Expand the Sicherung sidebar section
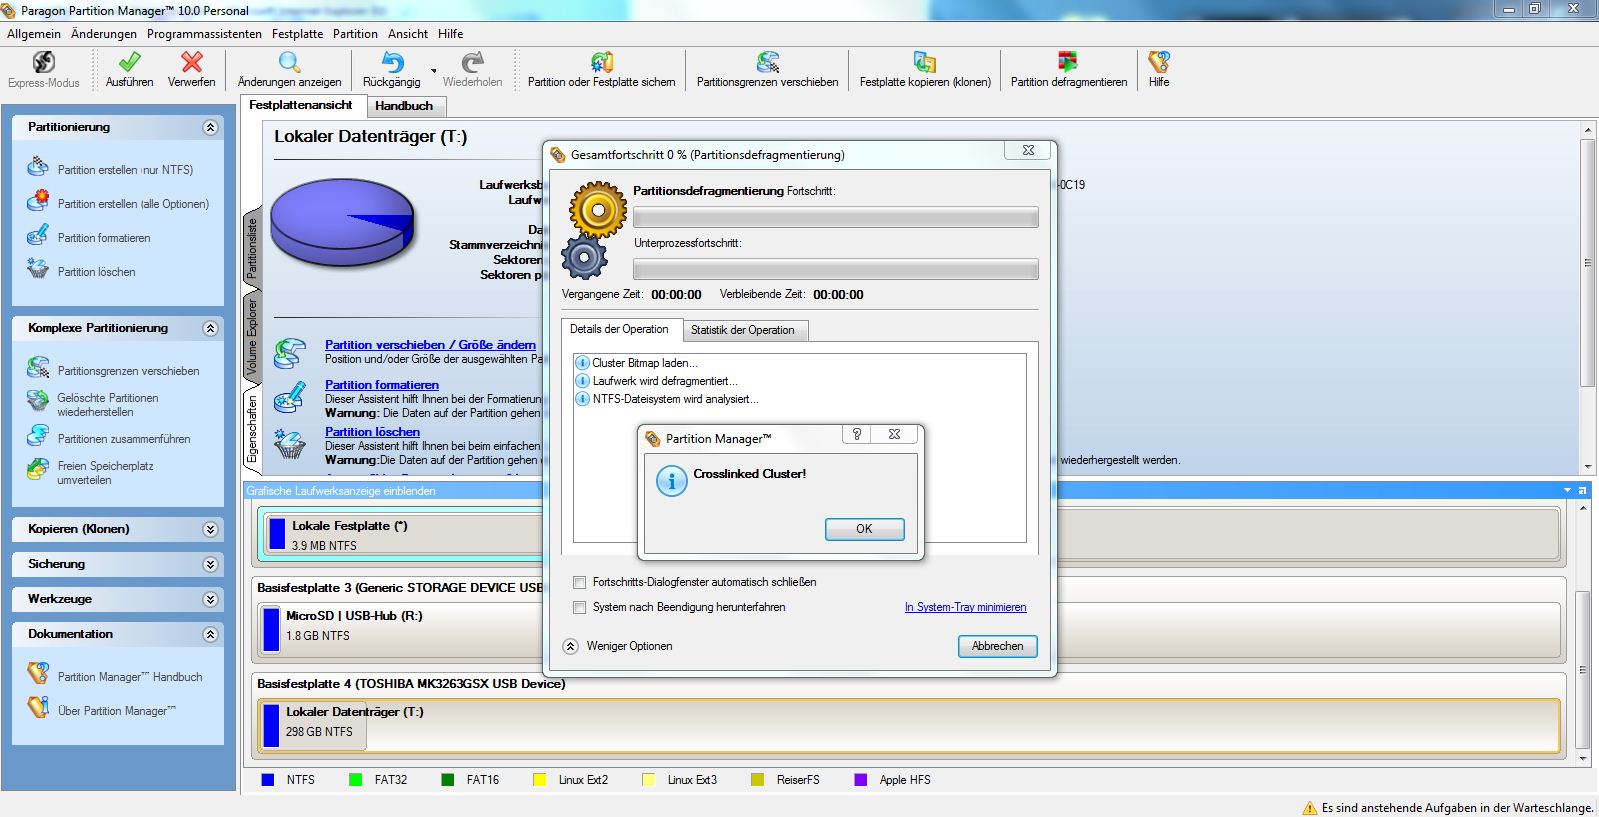This screenshot has width=1599, height=817. 210,564
